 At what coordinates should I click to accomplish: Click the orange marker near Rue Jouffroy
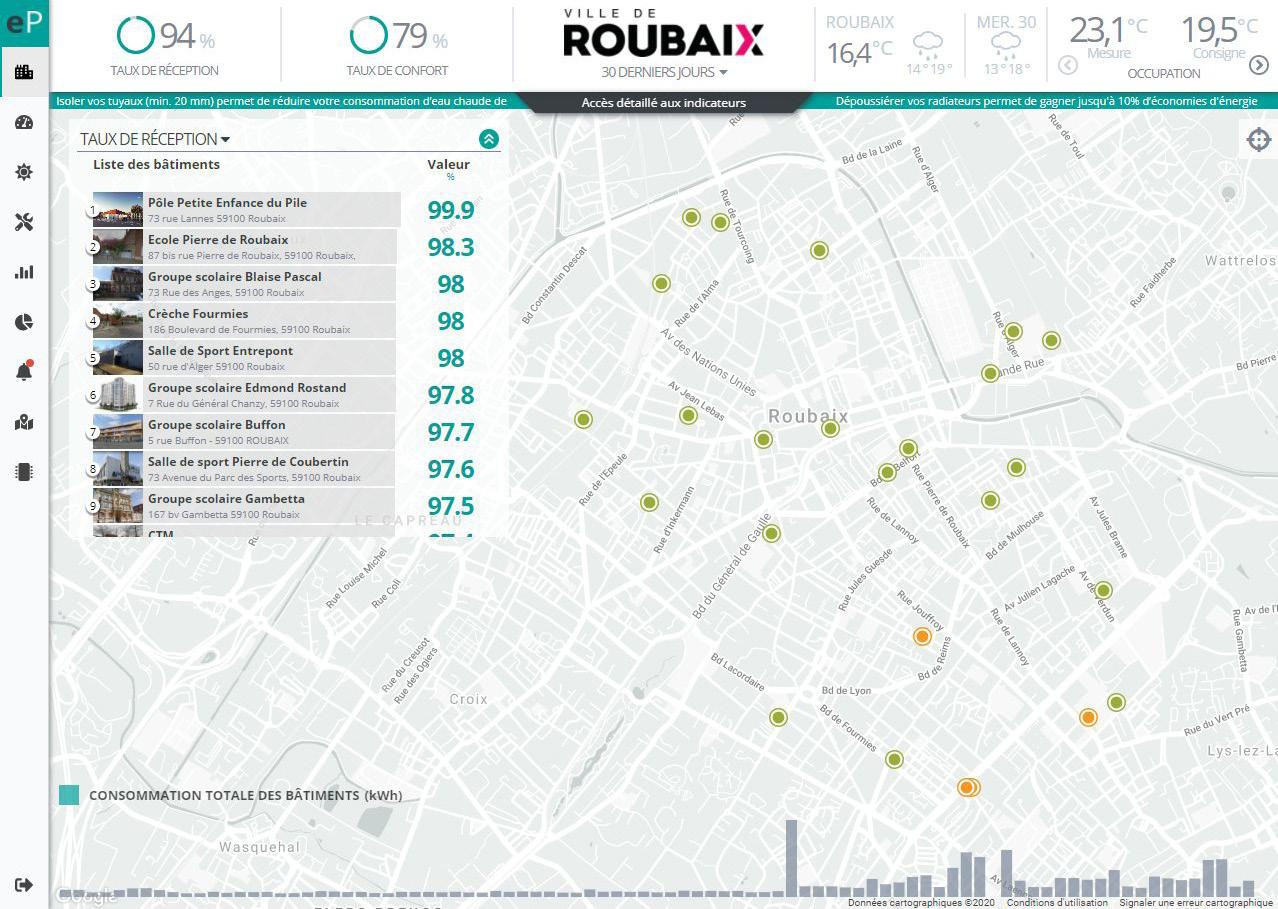923,636
